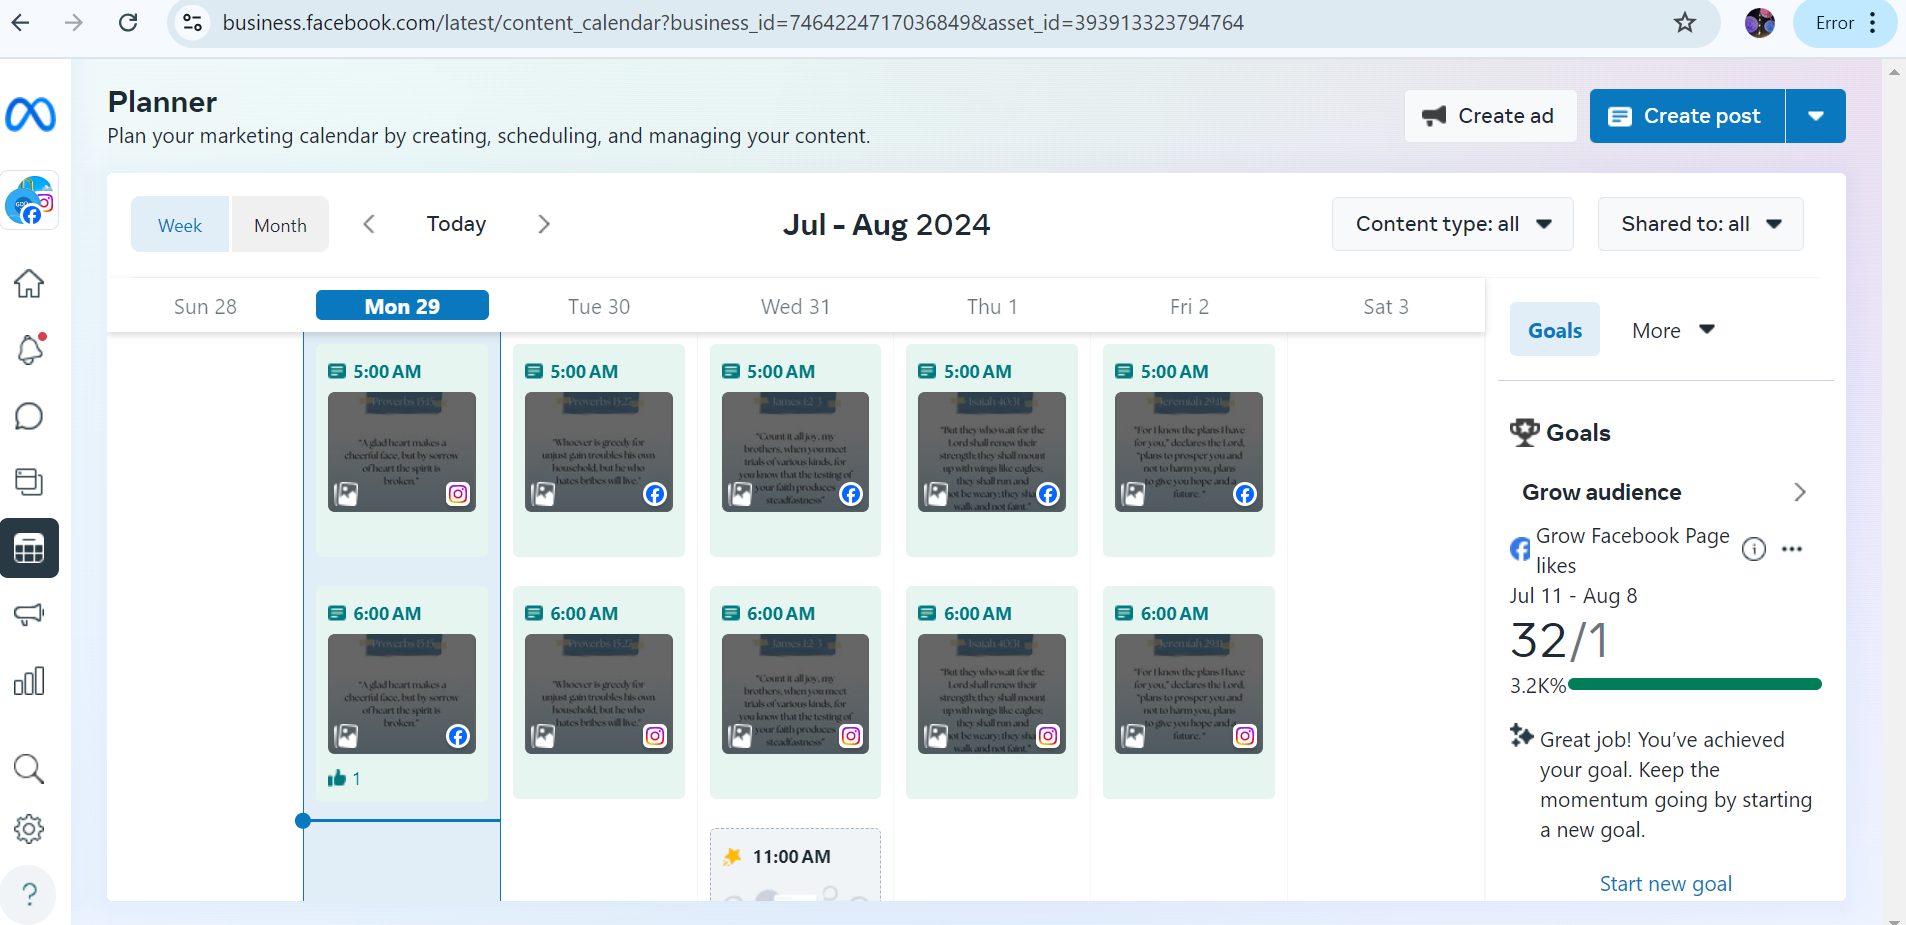The width and height of the screenshot is (1906, 925).
Task: Open Thursday's 6:00 AM post thumbnail
Action: (x=992, y=694)
